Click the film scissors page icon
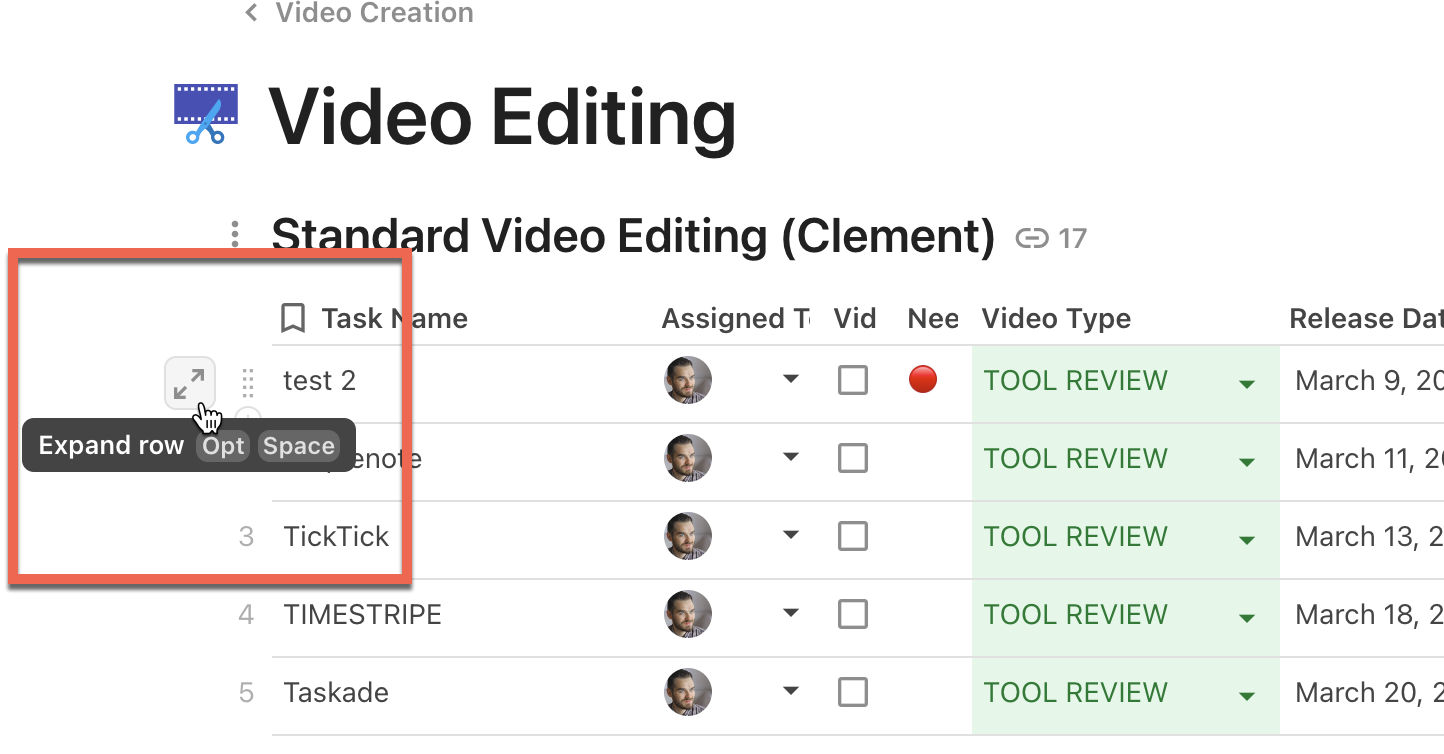This screenshot has height=754, width=1444. (206, 114)
